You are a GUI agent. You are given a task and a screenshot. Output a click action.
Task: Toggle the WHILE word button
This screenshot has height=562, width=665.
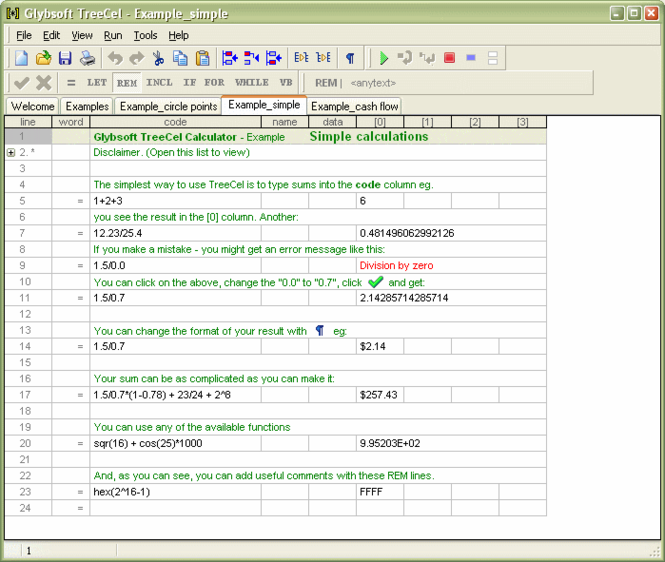tap(252, 83)
